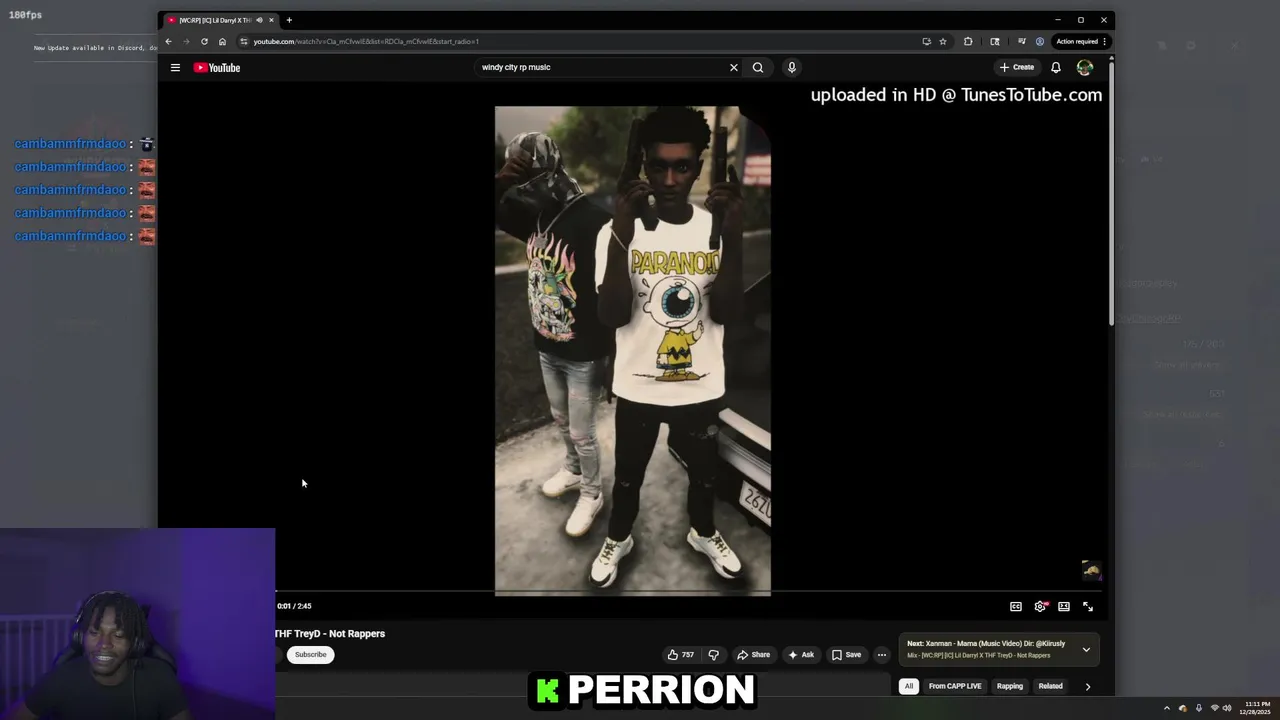Switch player to theater mode
Viewport: 1280px width, 720px height.
coord(1064,606)
